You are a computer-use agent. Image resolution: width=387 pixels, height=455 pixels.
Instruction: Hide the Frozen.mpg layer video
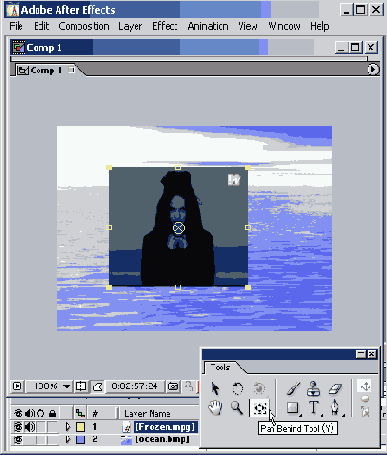[x=18, y=427]
